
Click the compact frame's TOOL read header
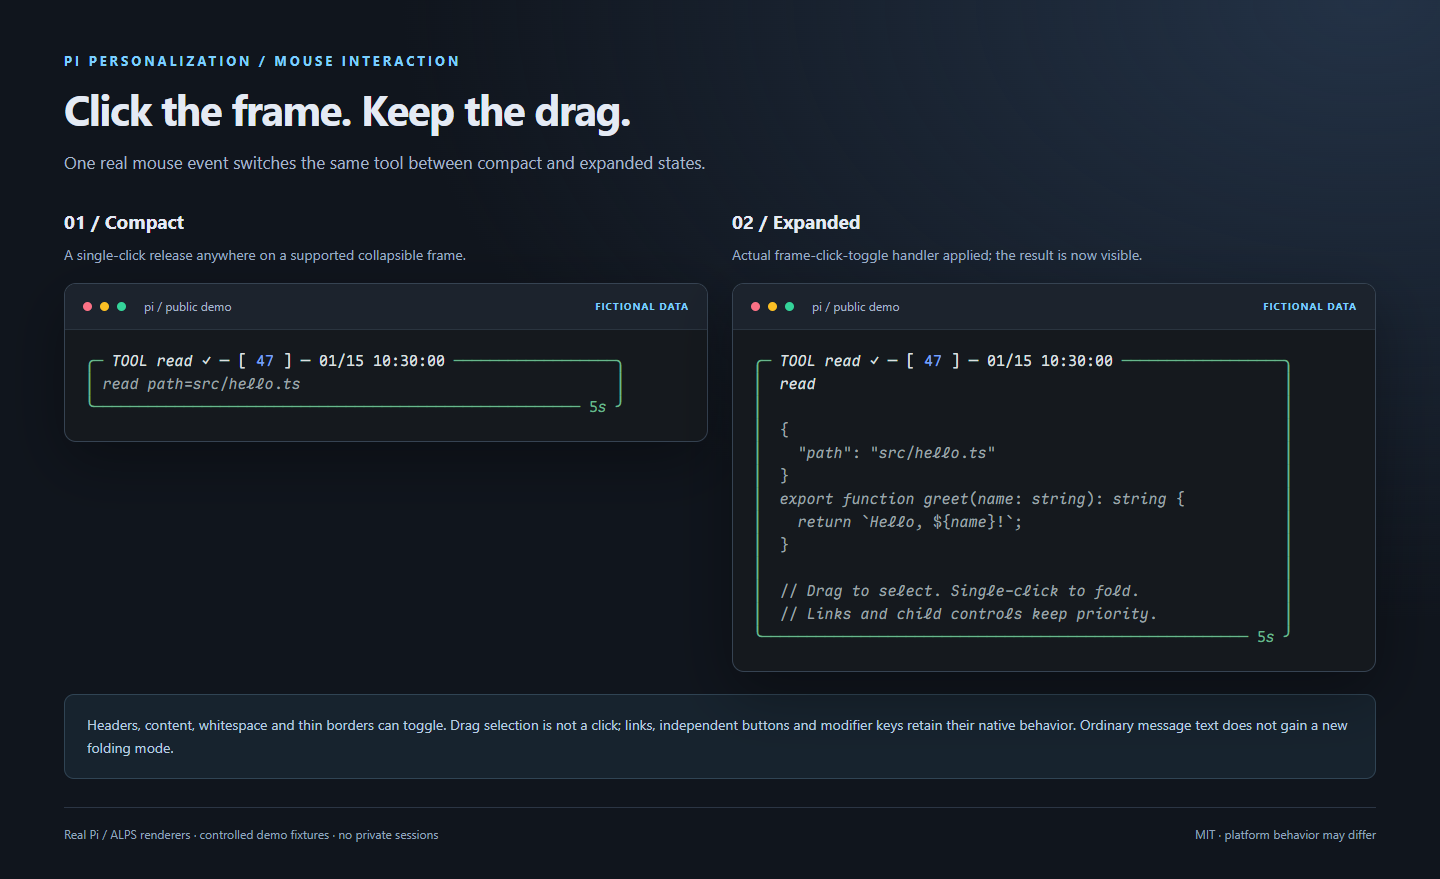tap(152, 361)
